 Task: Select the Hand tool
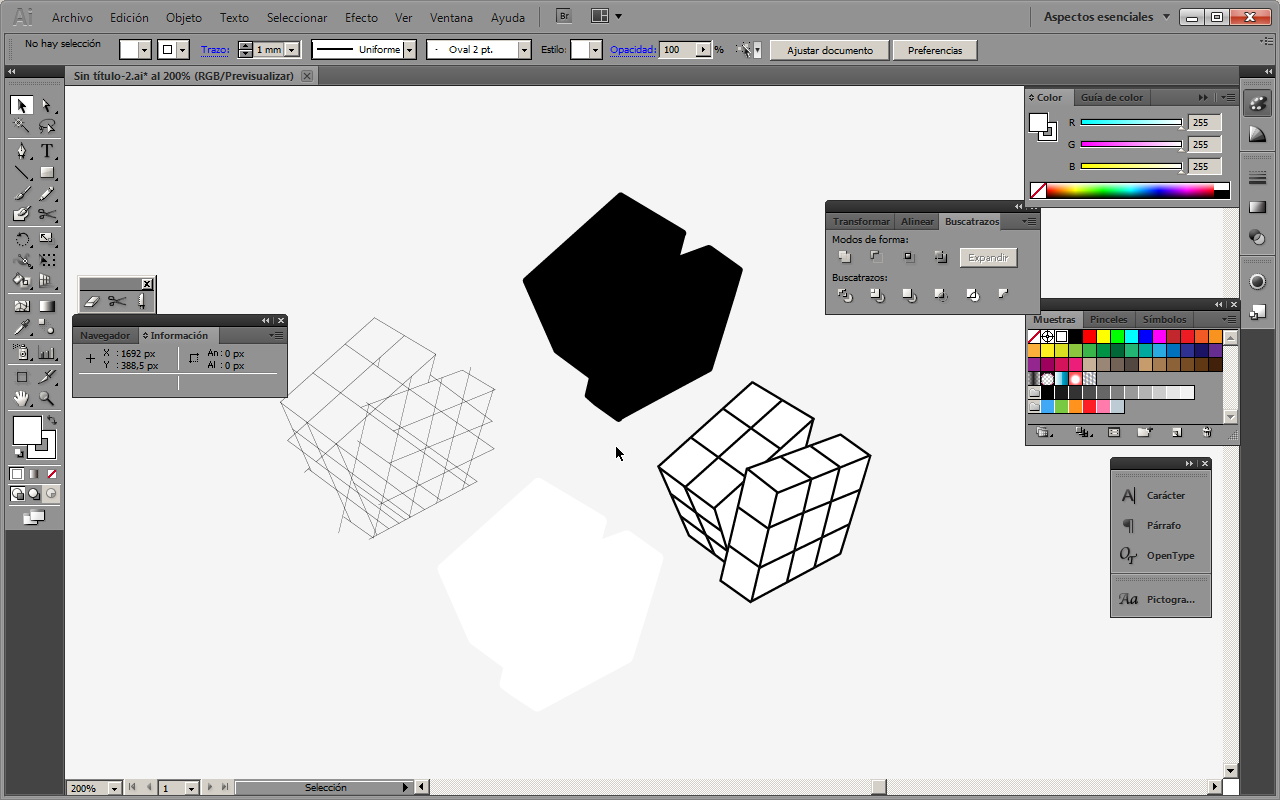[x=22, y=398]
